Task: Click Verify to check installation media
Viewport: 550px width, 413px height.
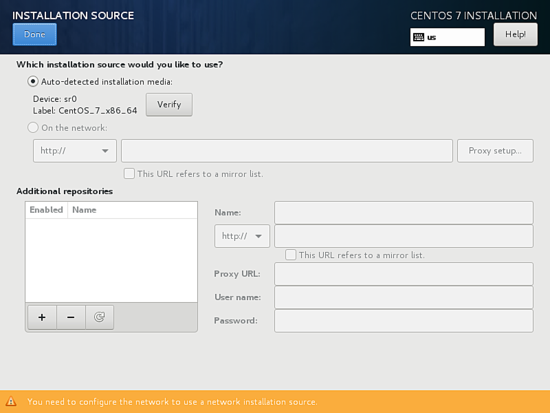Action: click(169, 105)
